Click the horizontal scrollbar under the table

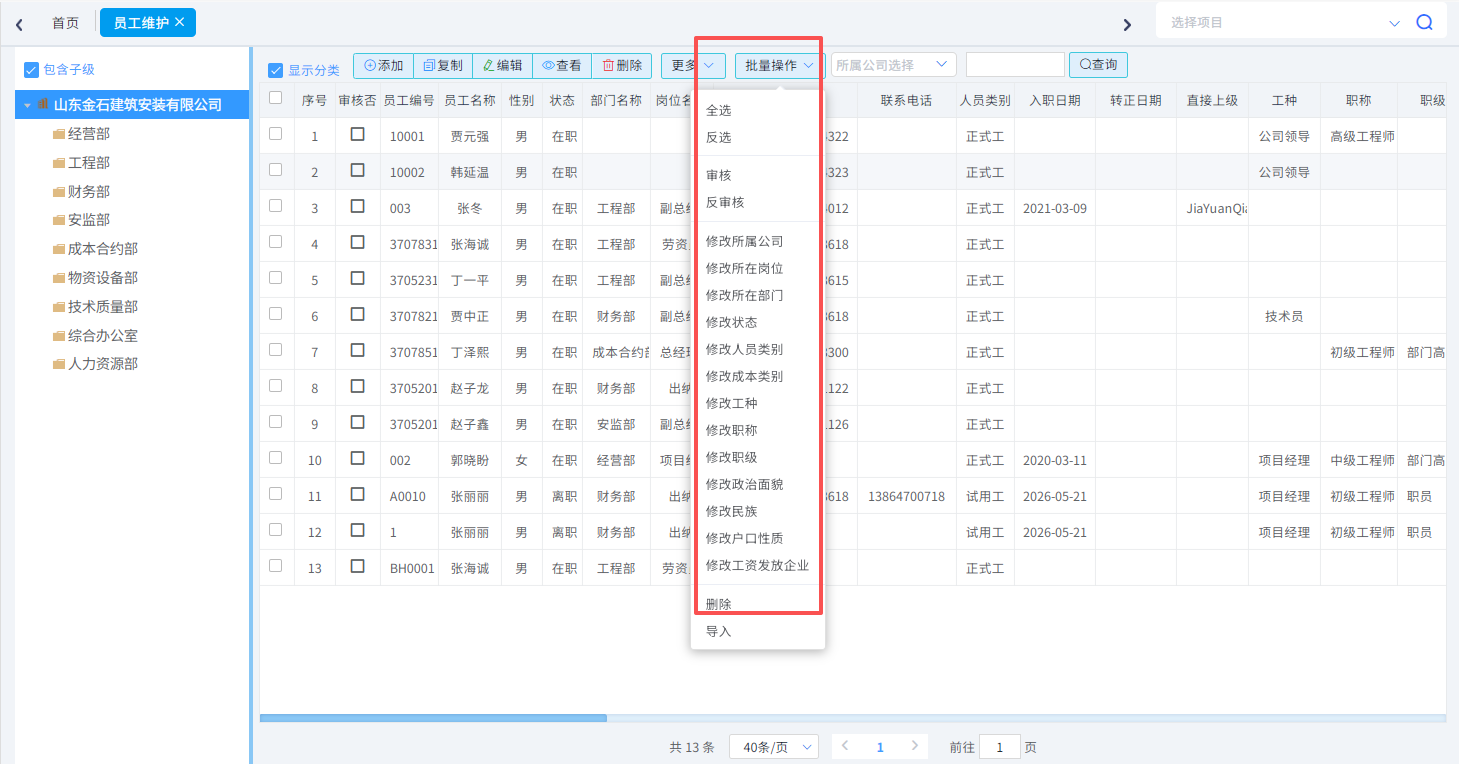433,718
